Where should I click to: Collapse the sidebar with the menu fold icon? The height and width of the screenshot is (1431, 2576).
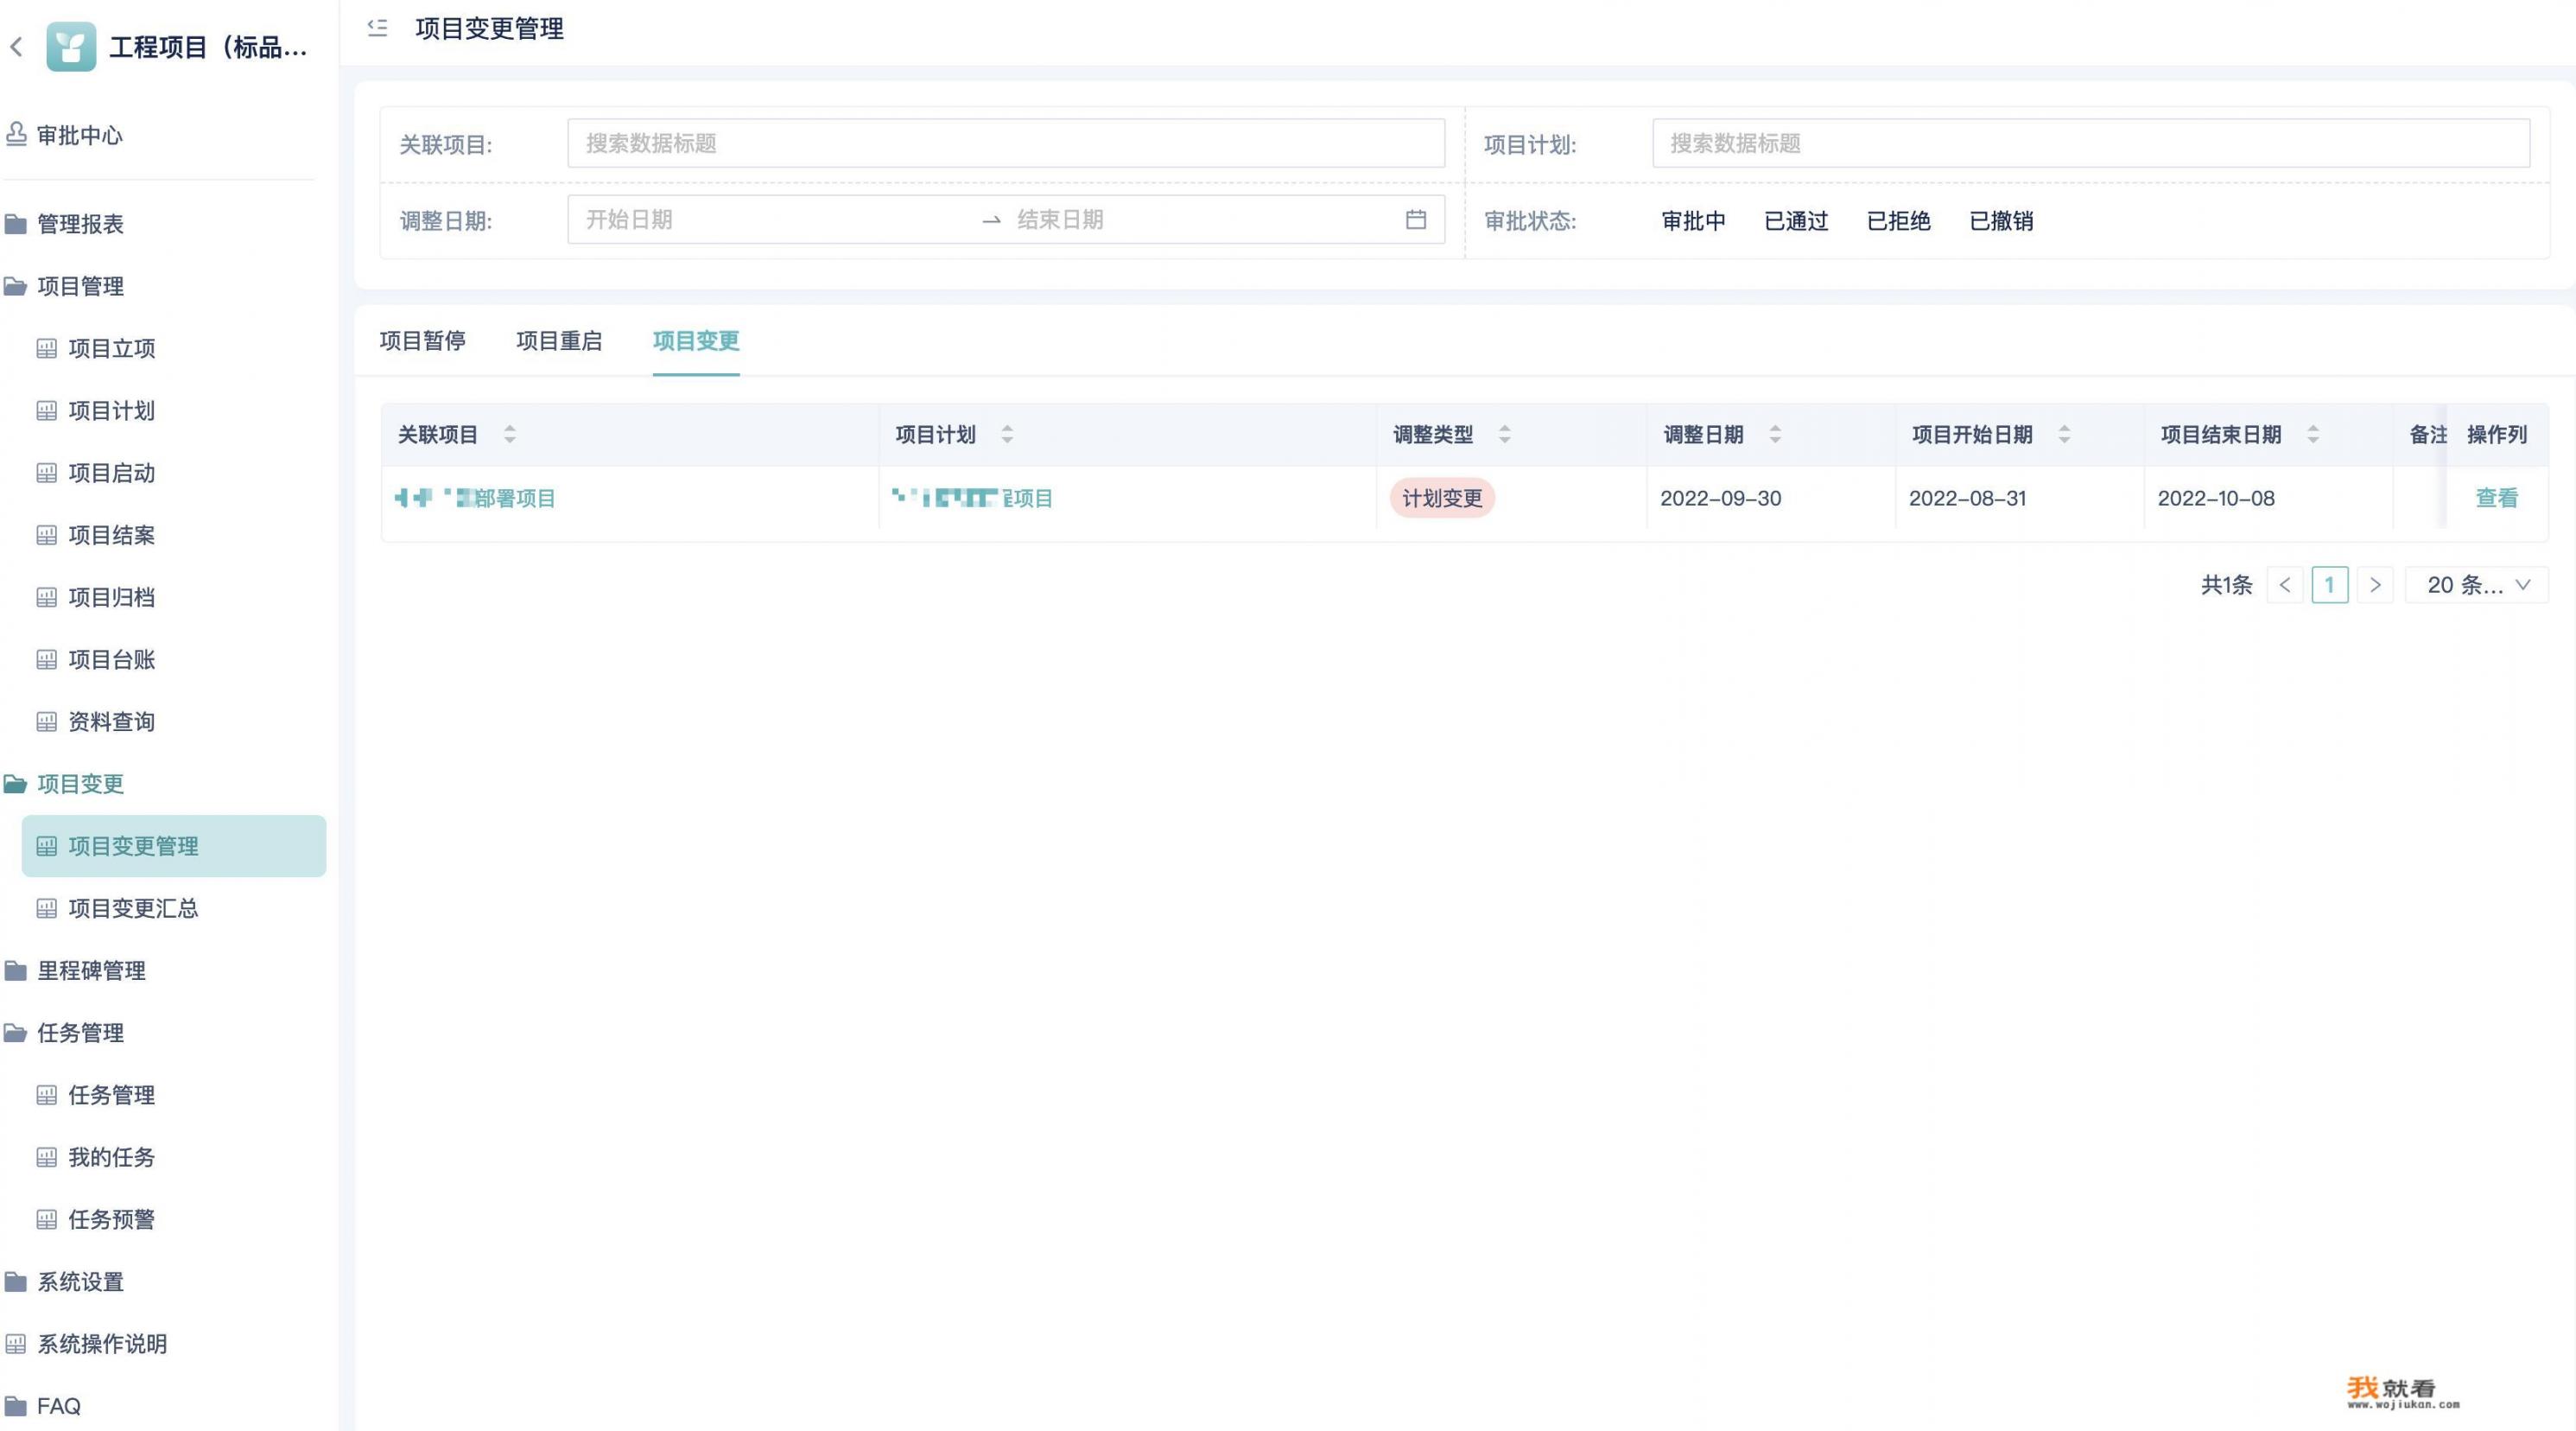coord(377,28)
